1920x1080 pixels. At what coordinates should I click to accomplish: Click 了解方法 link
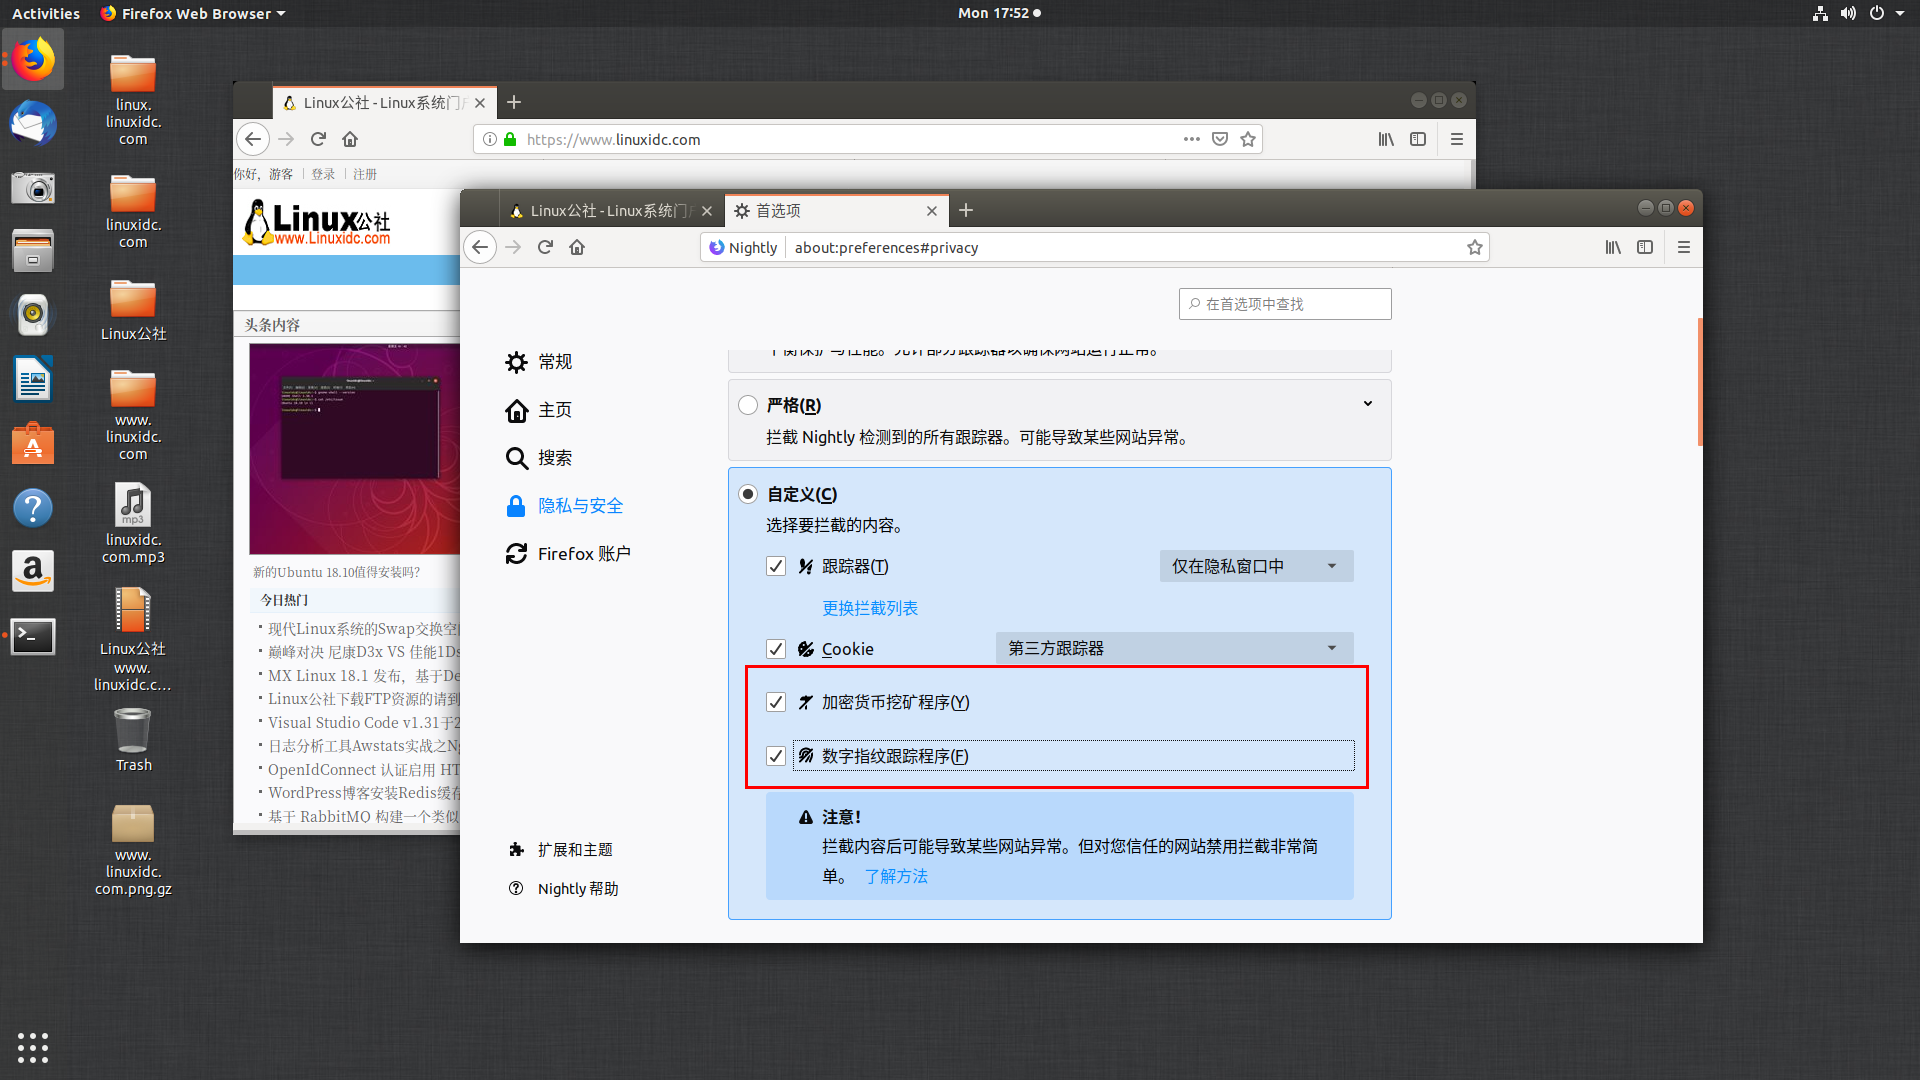tap(896, 876)
